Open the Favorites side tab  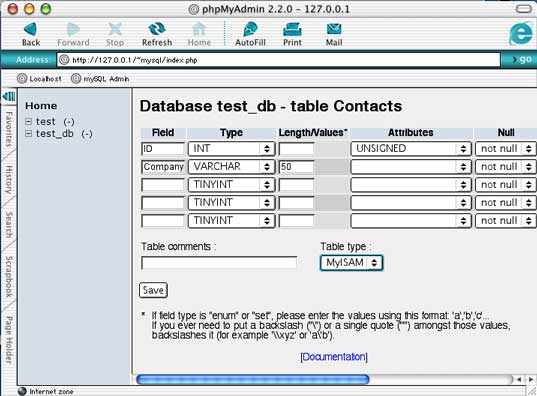tap(9, 129)
